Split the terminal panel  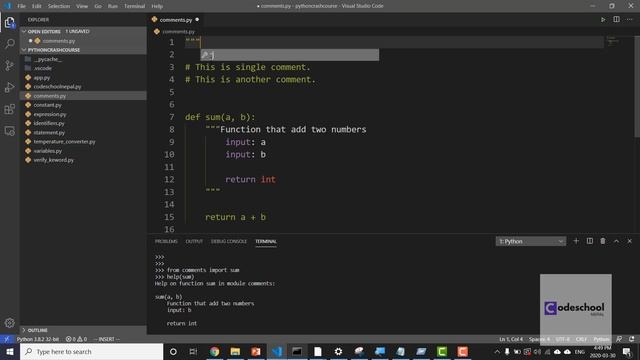tap(589, 241)
